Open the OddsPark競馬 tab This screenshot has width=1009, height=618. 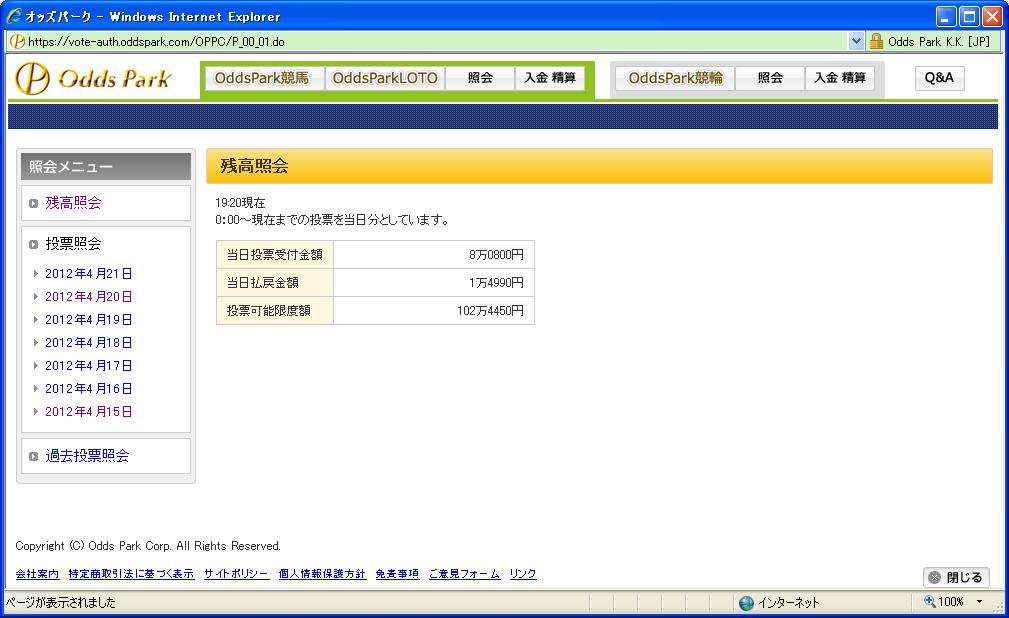tap(264, 78)
